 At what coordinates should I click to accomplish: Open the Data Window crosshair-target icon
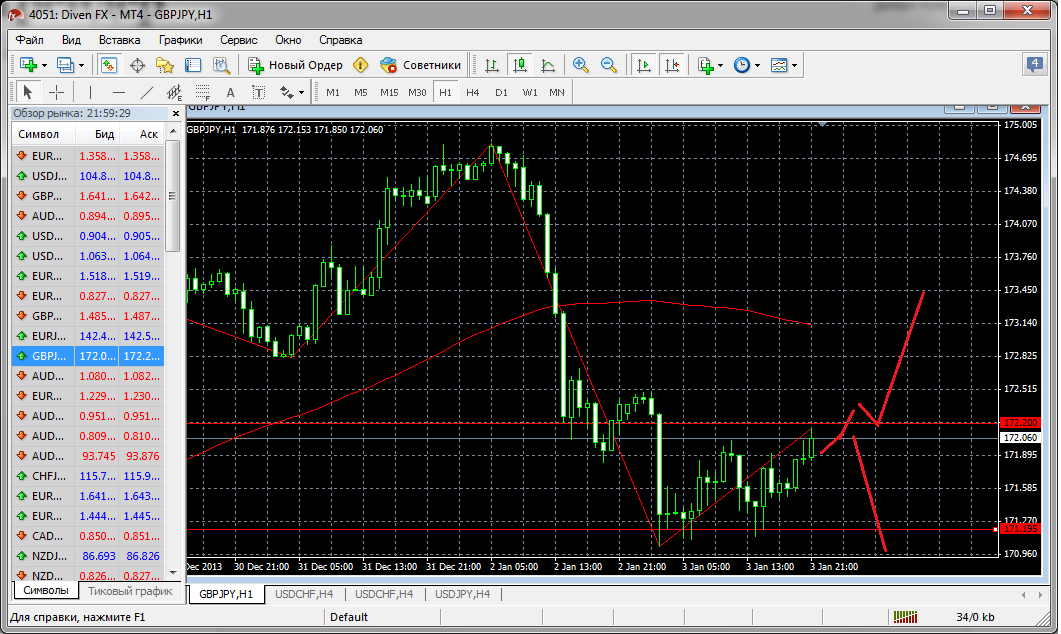click(137, 65)
